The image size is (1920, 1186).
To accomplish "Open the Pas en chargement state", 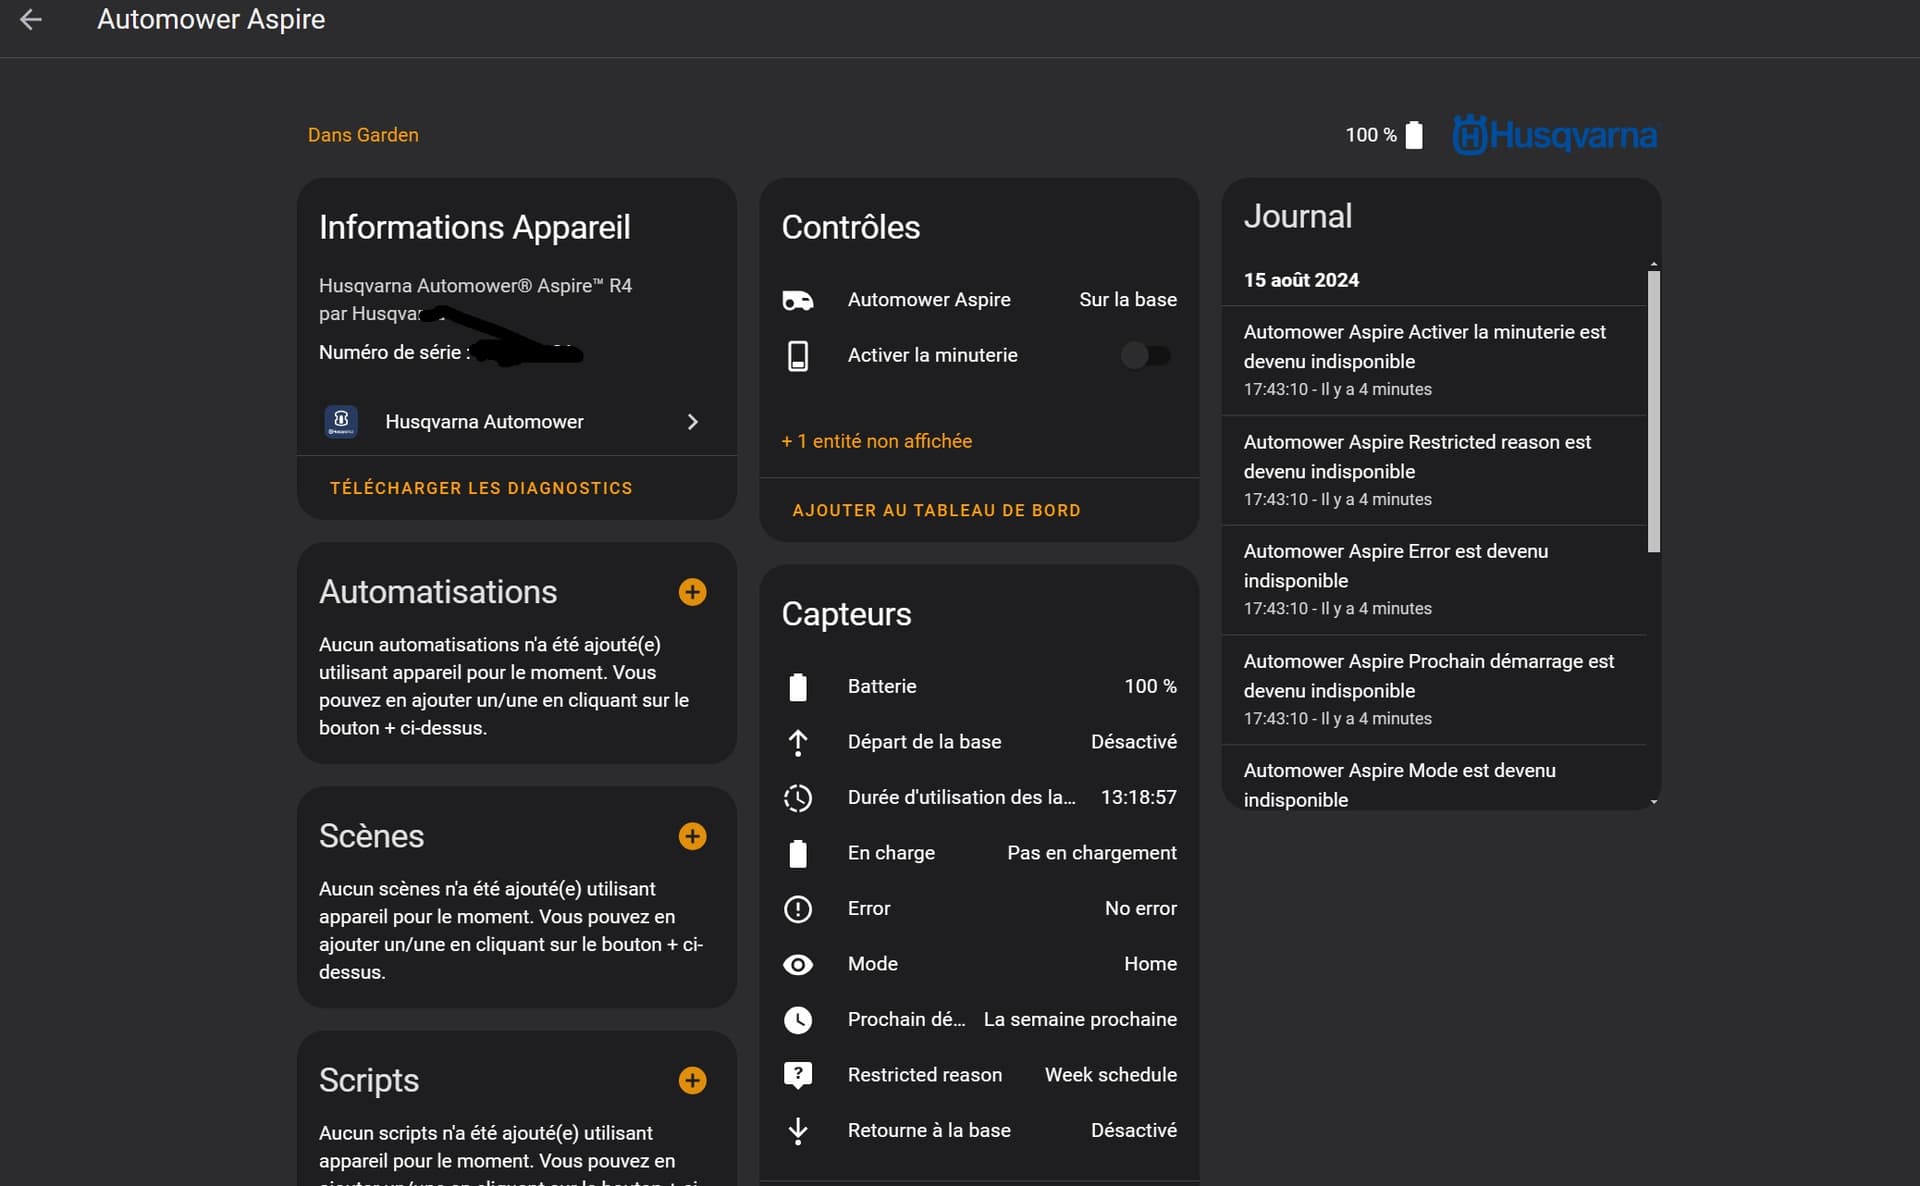I will [x=1092, y=853].
